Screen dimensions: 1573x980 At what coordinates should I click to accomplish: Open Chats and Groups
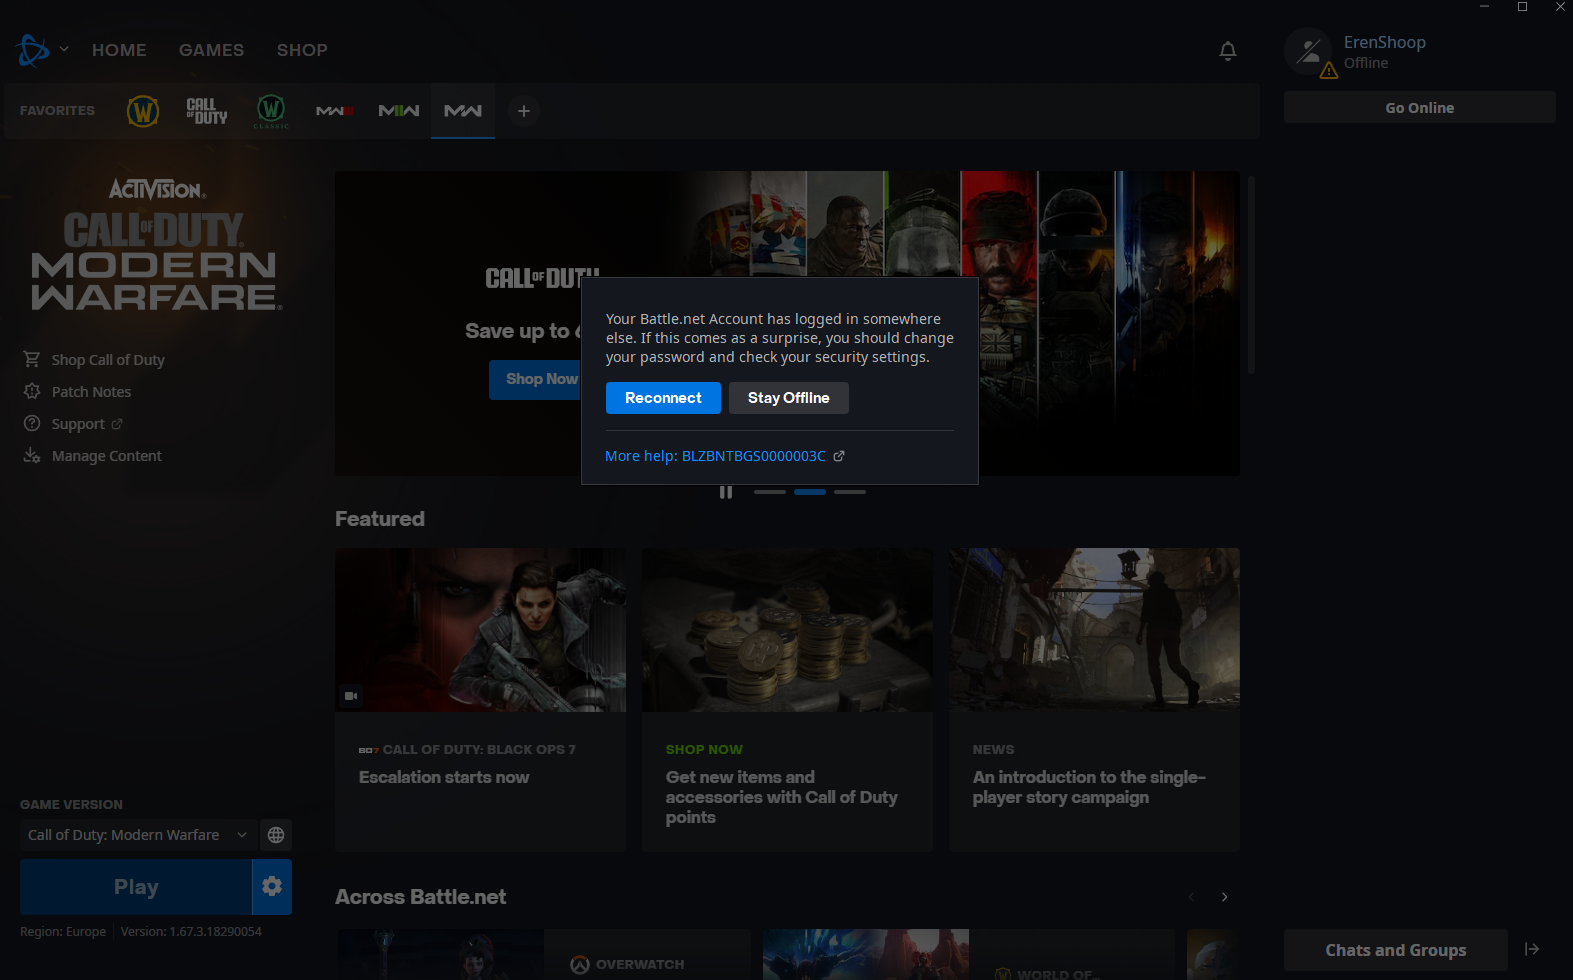click(x=1396, y=950)
